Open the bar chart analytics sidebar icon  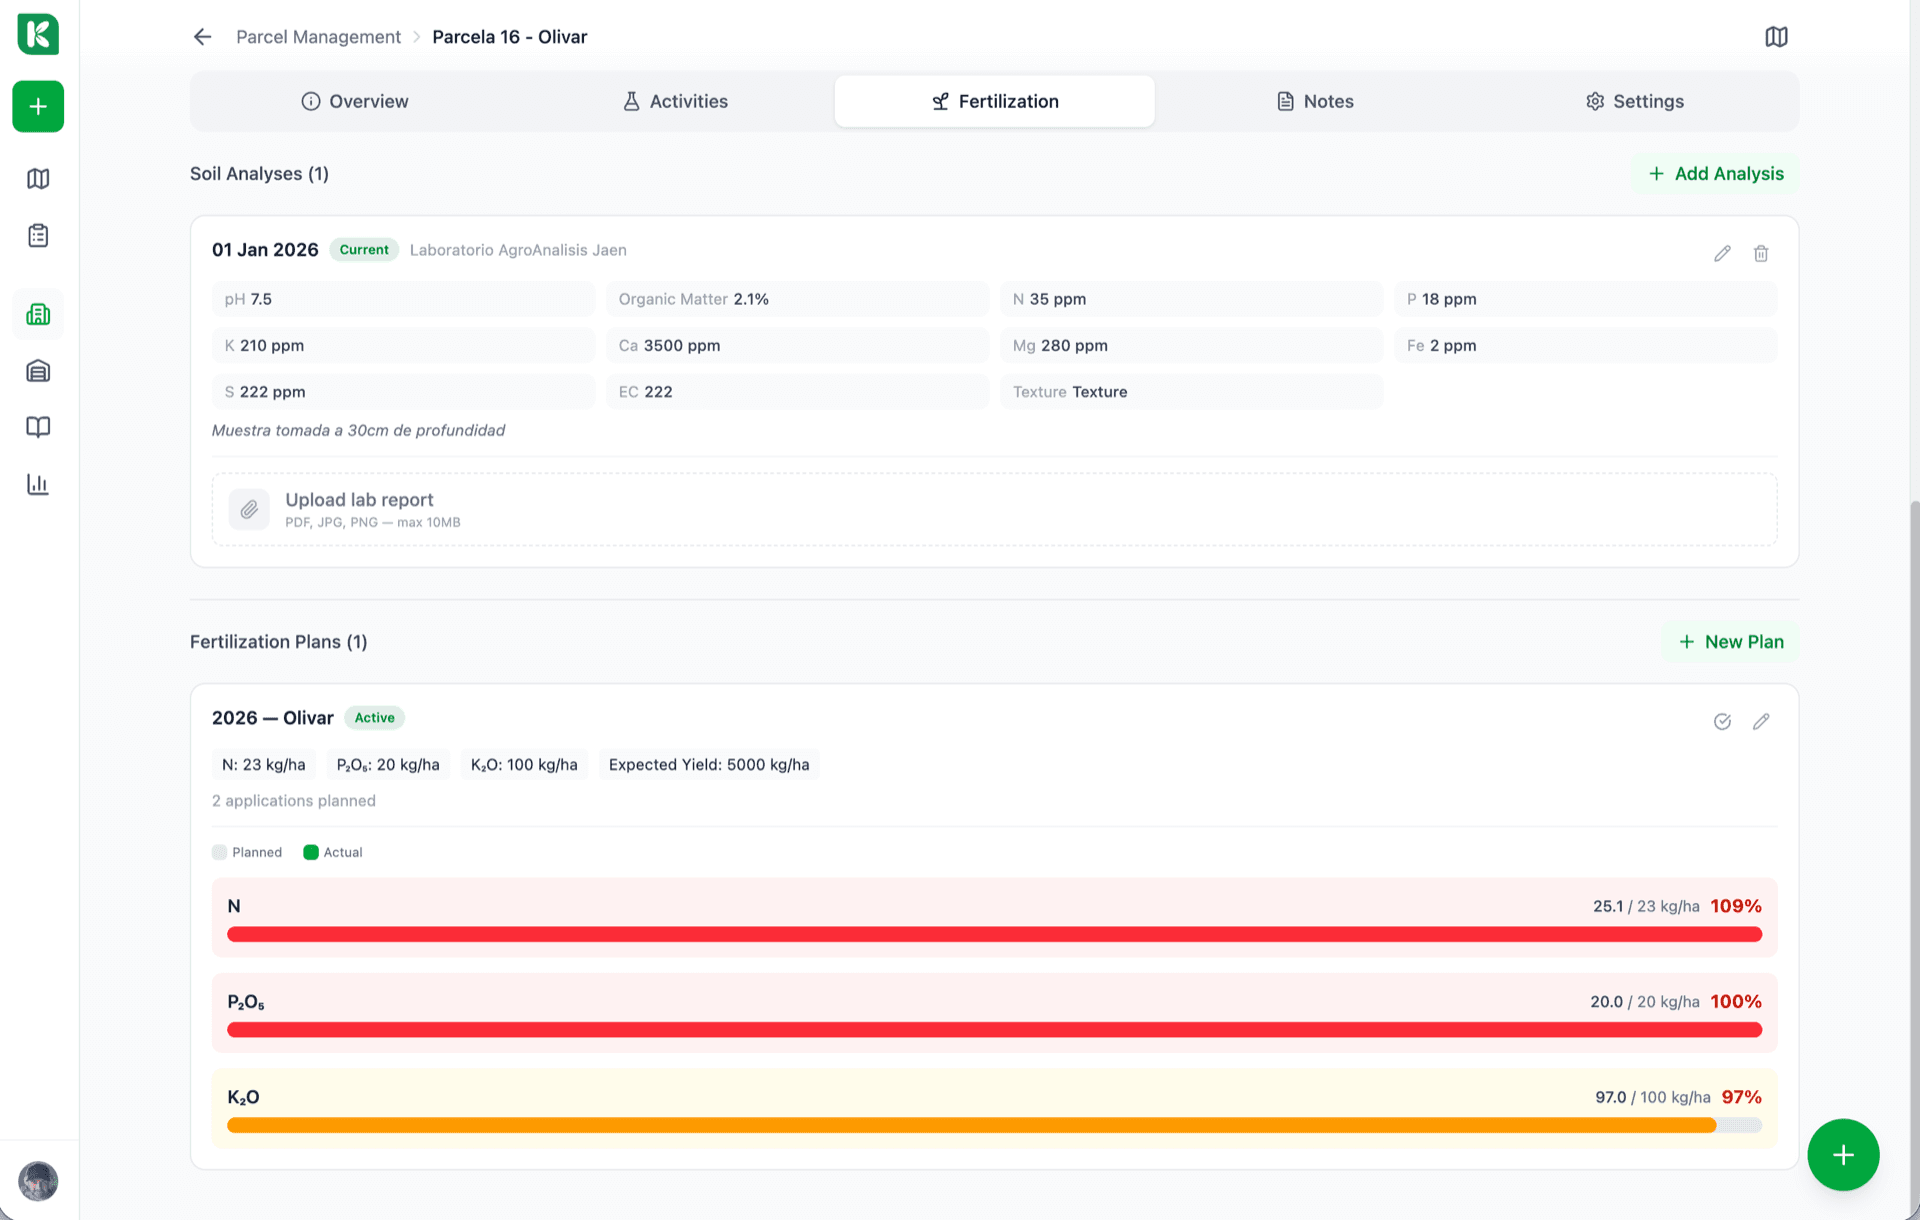click(38, 484)
